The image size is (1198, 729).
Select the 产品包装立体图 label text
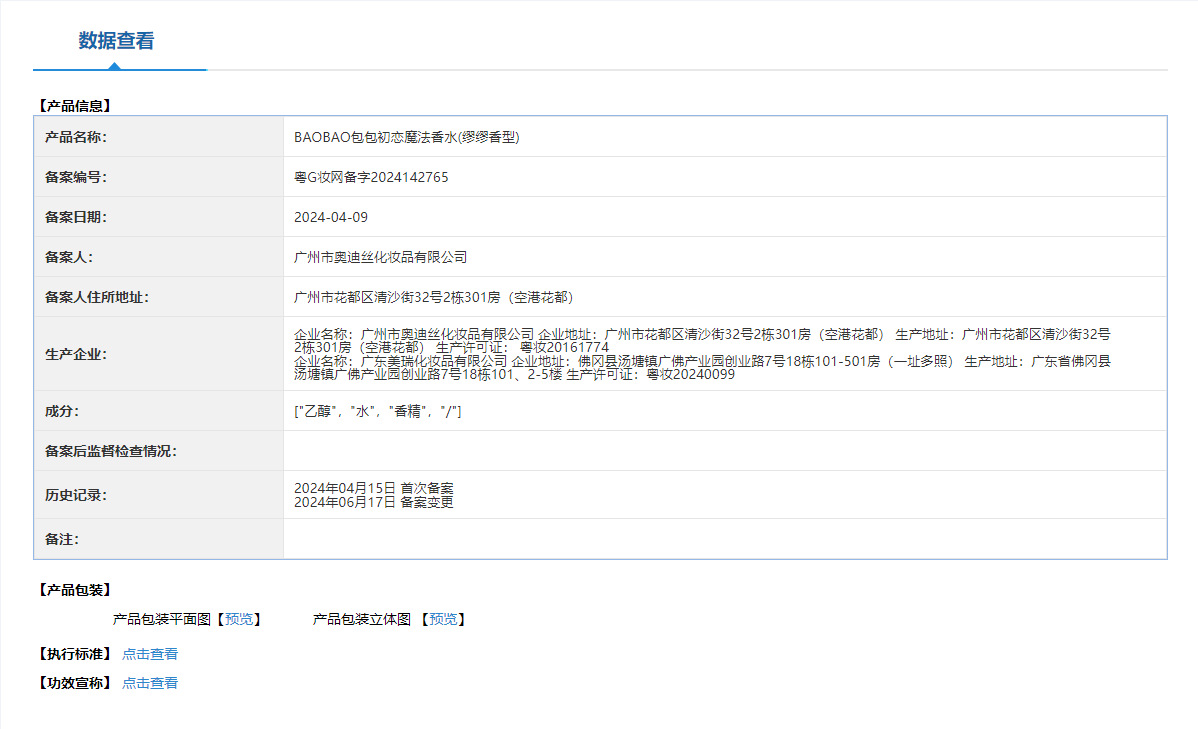coord(361,619)
